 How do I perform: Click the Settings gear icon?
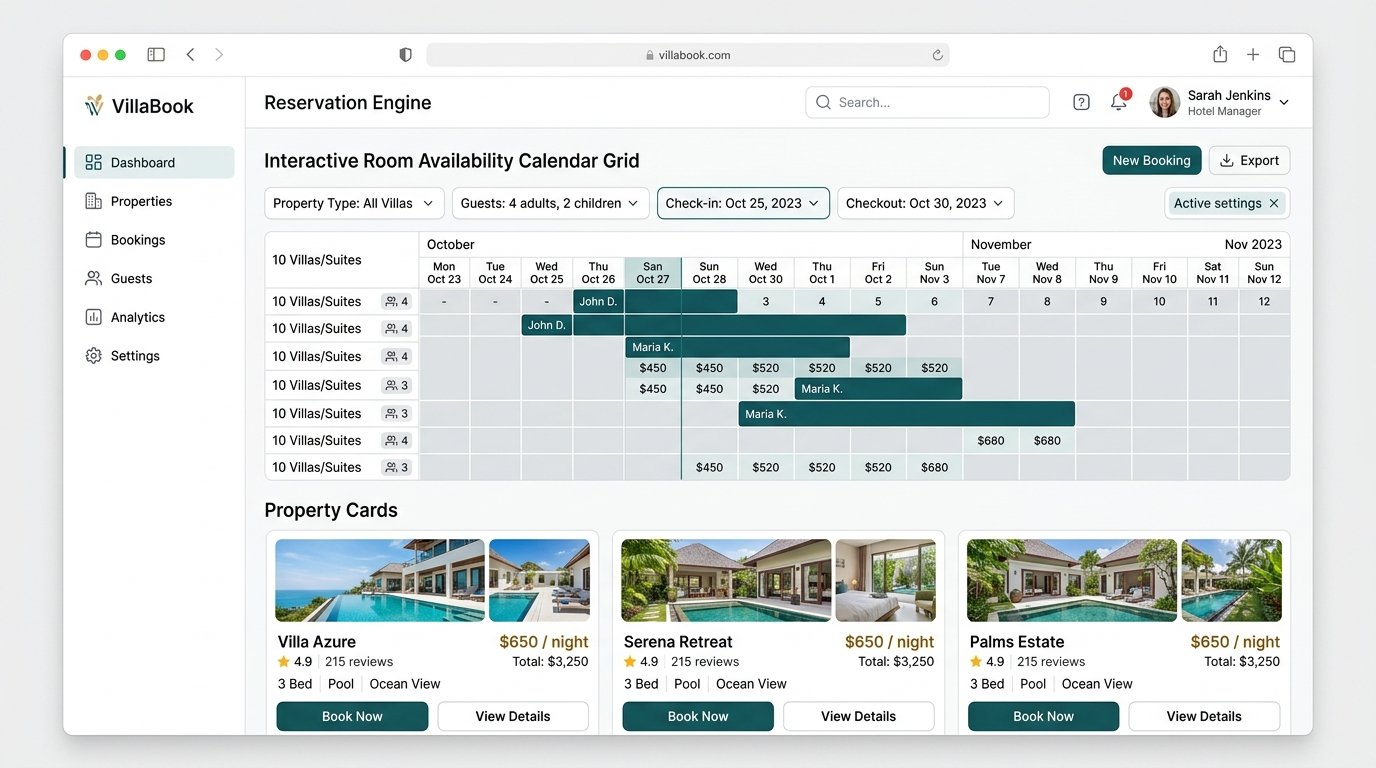pos(94,356)
